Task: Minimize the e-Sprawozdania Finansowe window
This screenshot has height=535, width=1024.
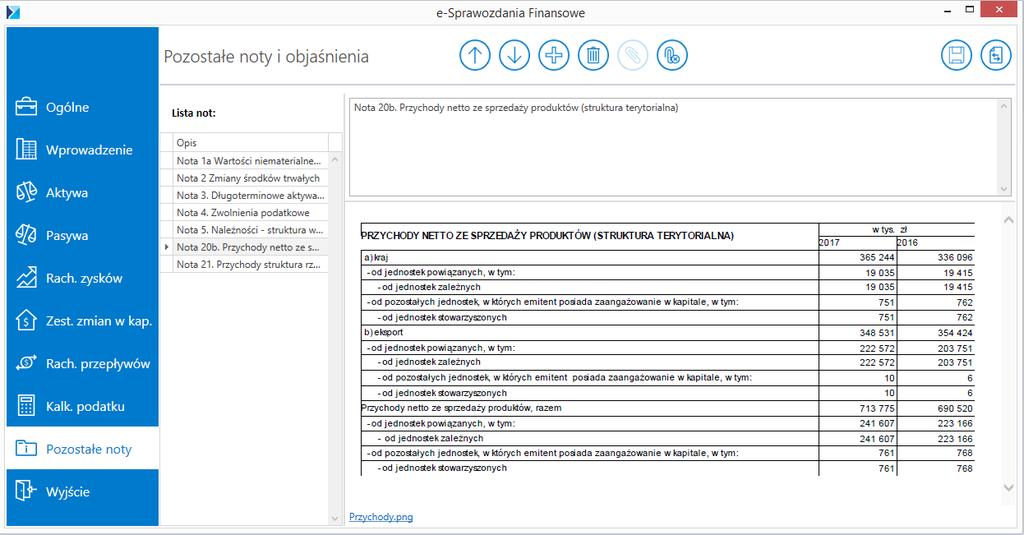Action: point(948,11)
